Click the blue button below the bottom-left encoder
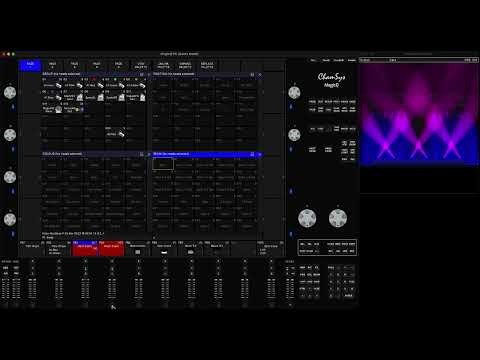 click(13, 234)
